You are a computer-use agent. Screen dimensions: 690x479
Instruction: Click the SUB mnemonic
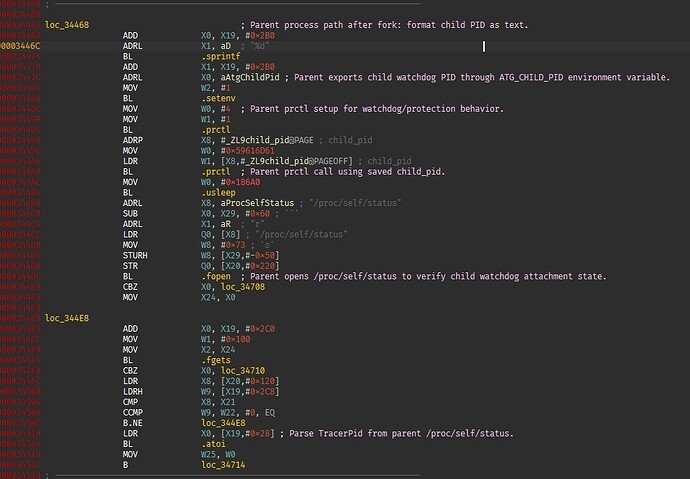pyautogui.click(x=130, y=214)
